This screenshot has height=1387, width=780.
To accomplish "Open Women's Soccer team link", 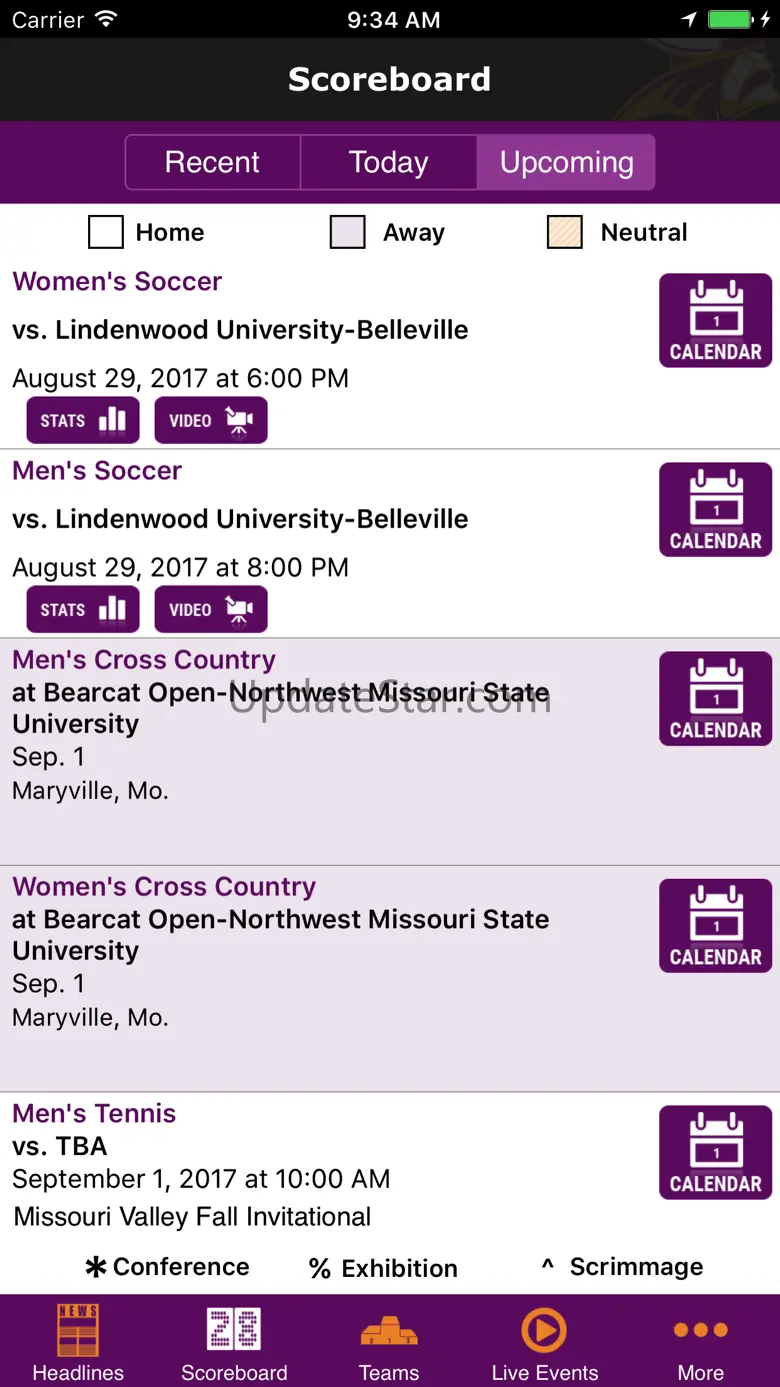I will coord(117,281).
